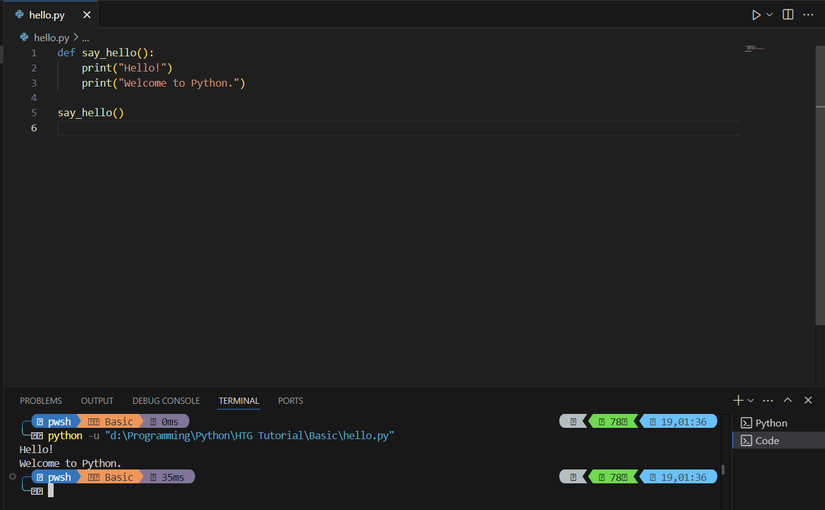Show the DEBUG CONSOLE tab

coord(166,401)
